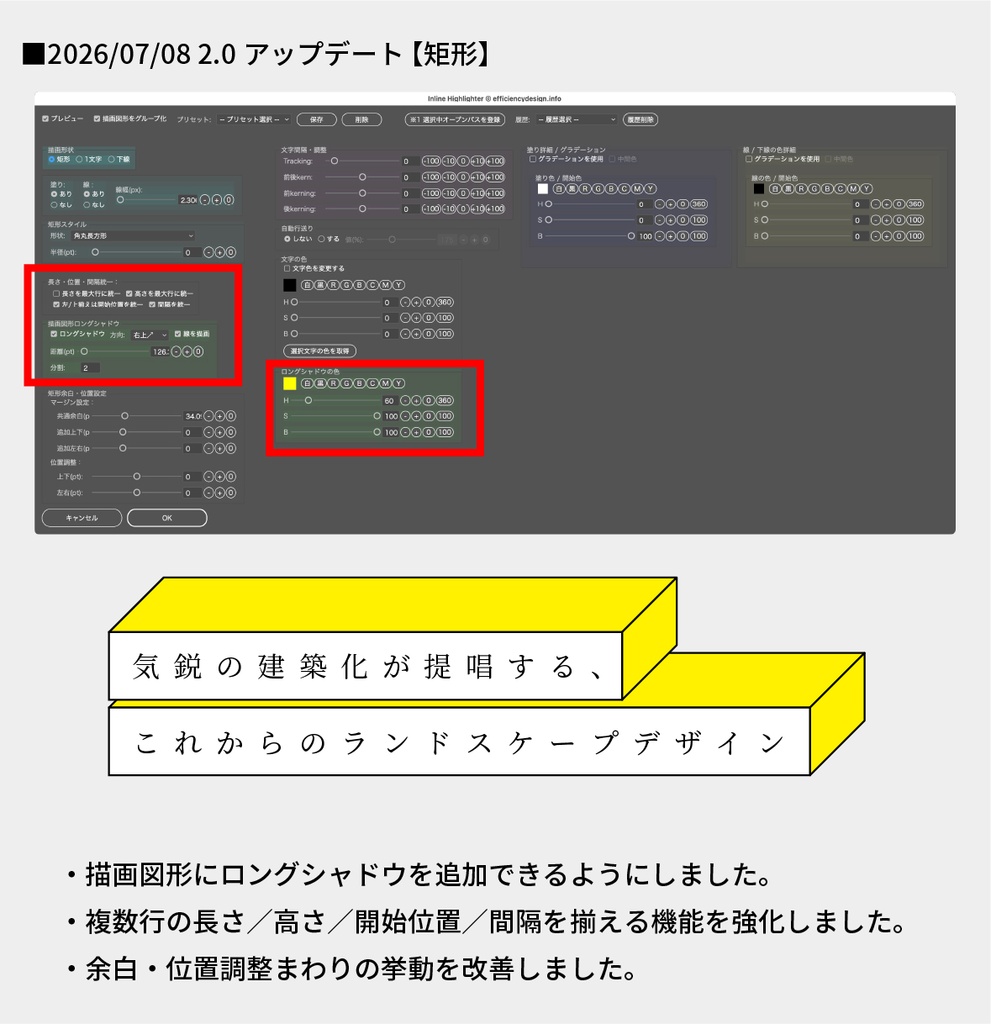
Task: Enable 長さを最大行に統一 checkbox
Action: click(56, 294)
